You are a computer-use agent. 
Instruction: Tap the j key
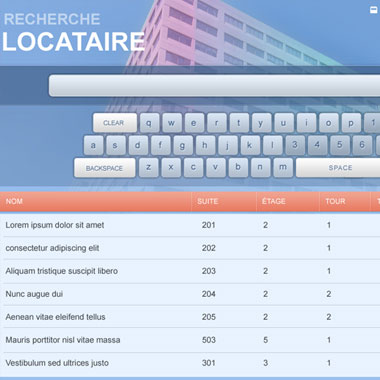click(x=228, y=145)
